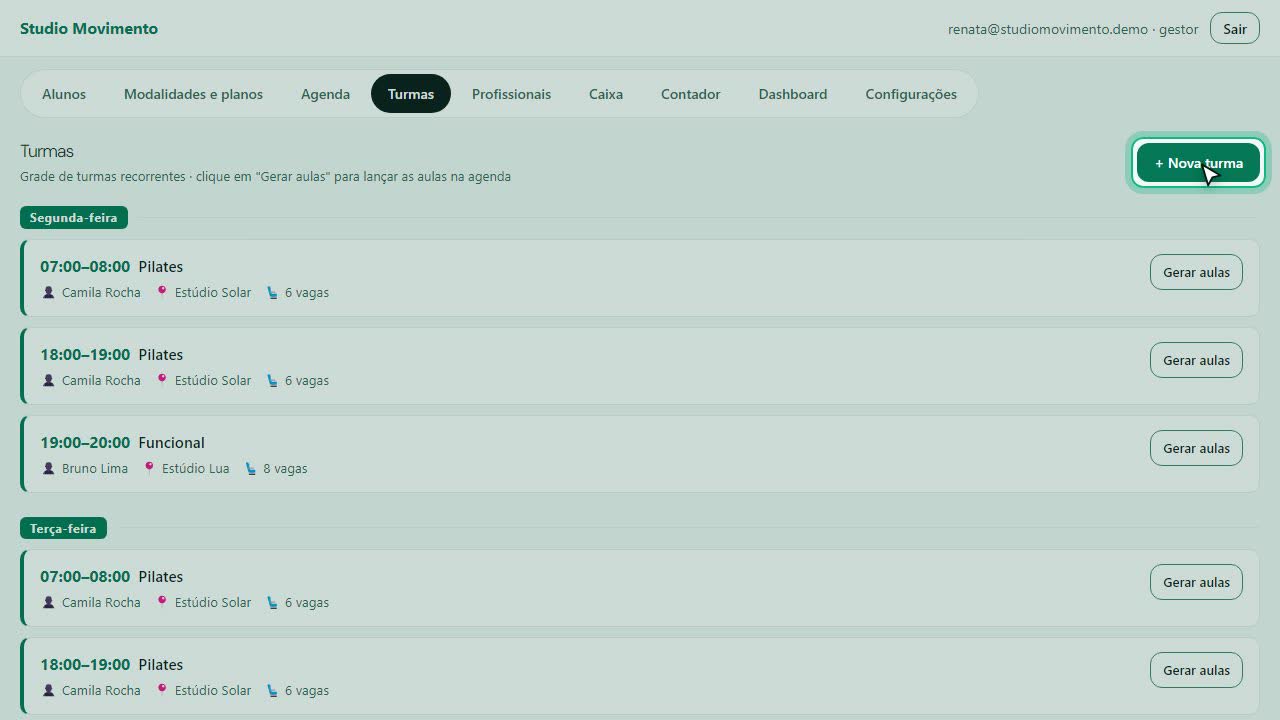Select the pin icon in Monday 18:00 Pilates
This screenshot has width=1280, height=720.
[161, 381]
